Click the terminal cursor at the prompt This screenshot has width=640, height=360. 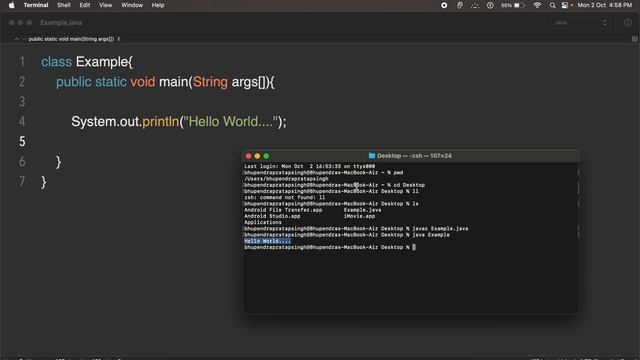(414, 247)
